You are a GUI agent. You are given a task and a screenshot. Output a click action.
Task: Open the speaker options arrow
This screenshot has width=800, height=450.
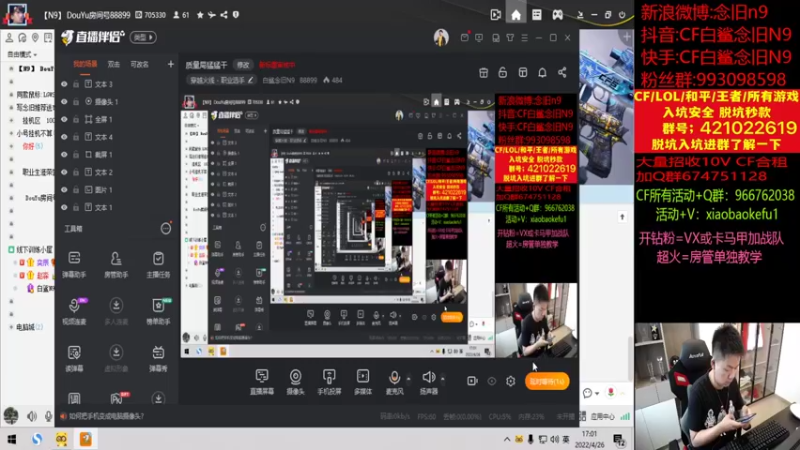coord(442,379)
